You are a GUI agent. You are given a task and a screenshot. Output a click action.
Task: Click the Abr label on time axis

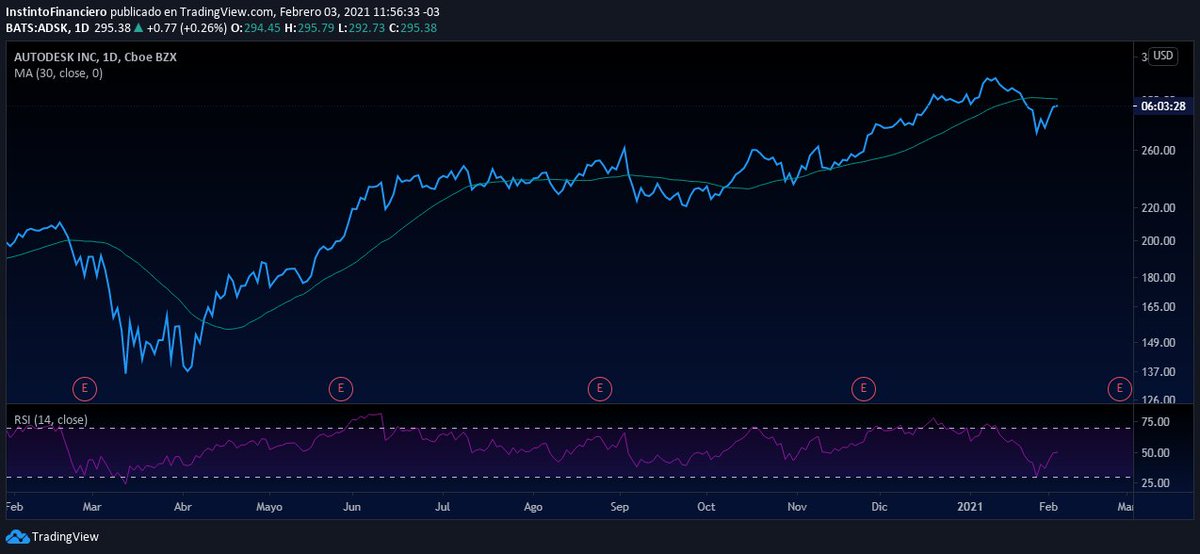tap(184, 508)
